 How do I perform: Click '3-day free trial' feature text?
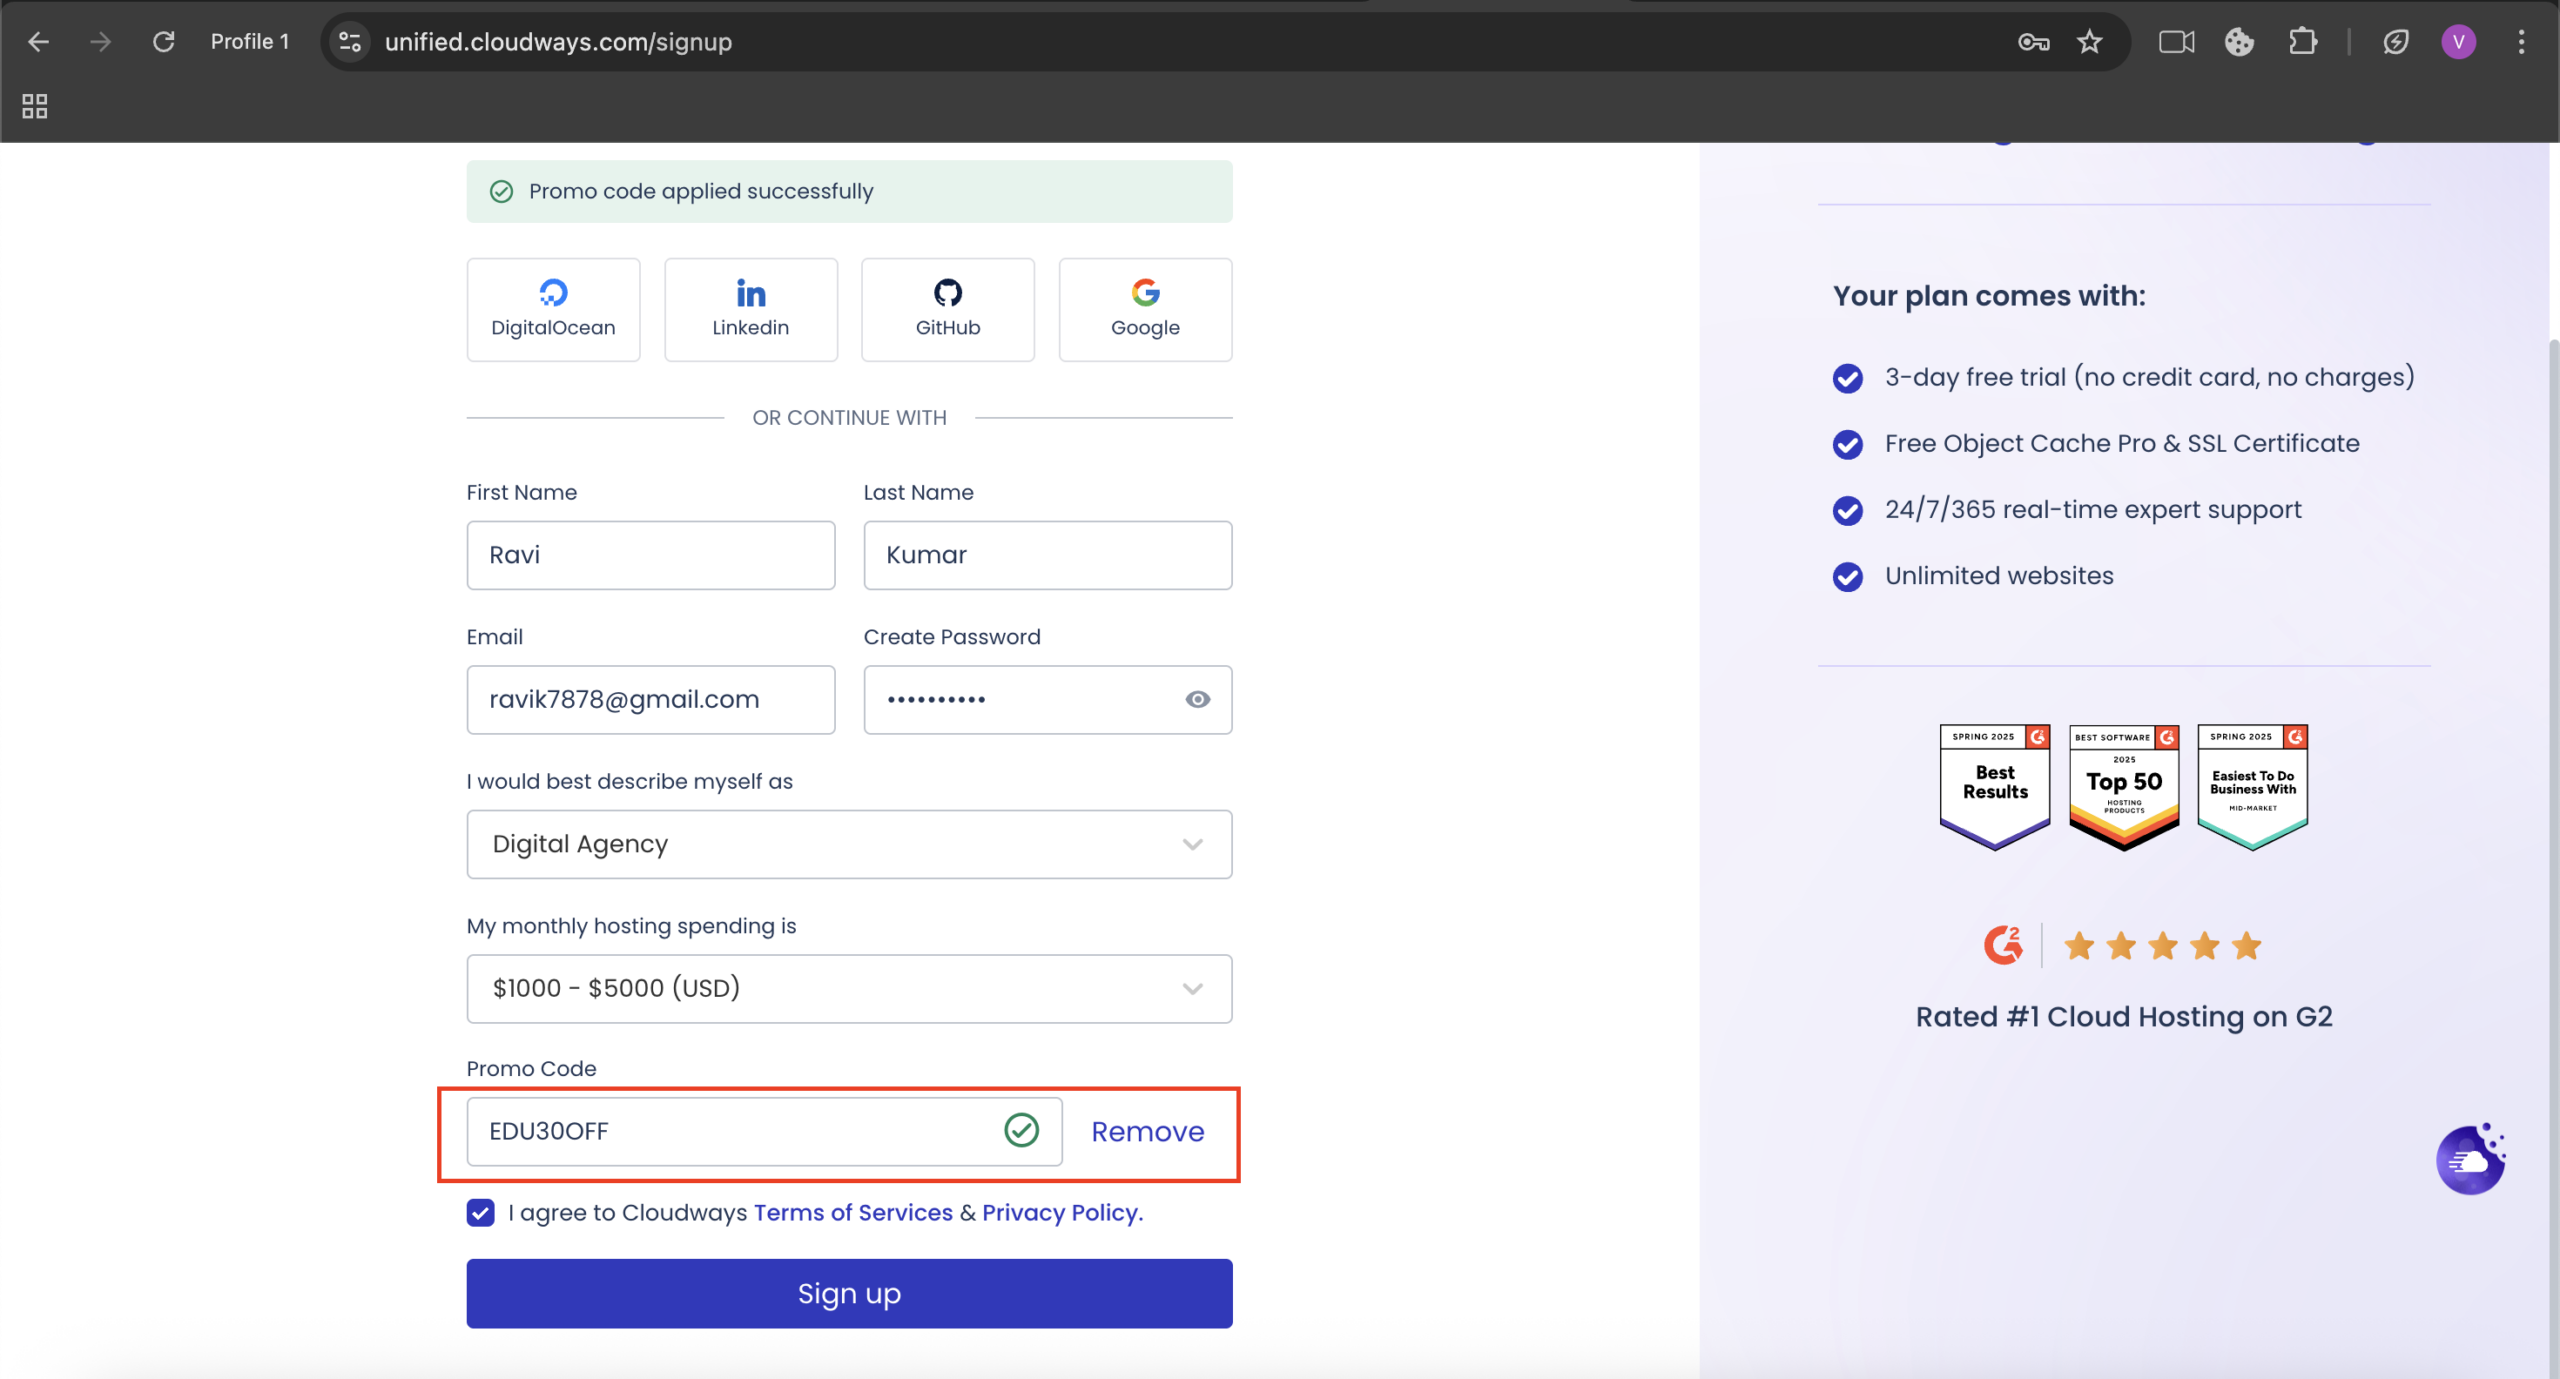click(x=2149, y=377)
